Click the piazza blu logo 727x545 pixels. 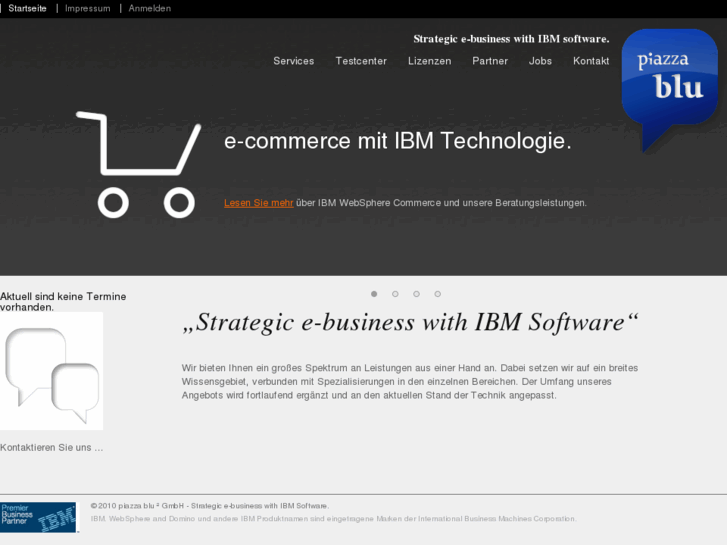[670, 90]
